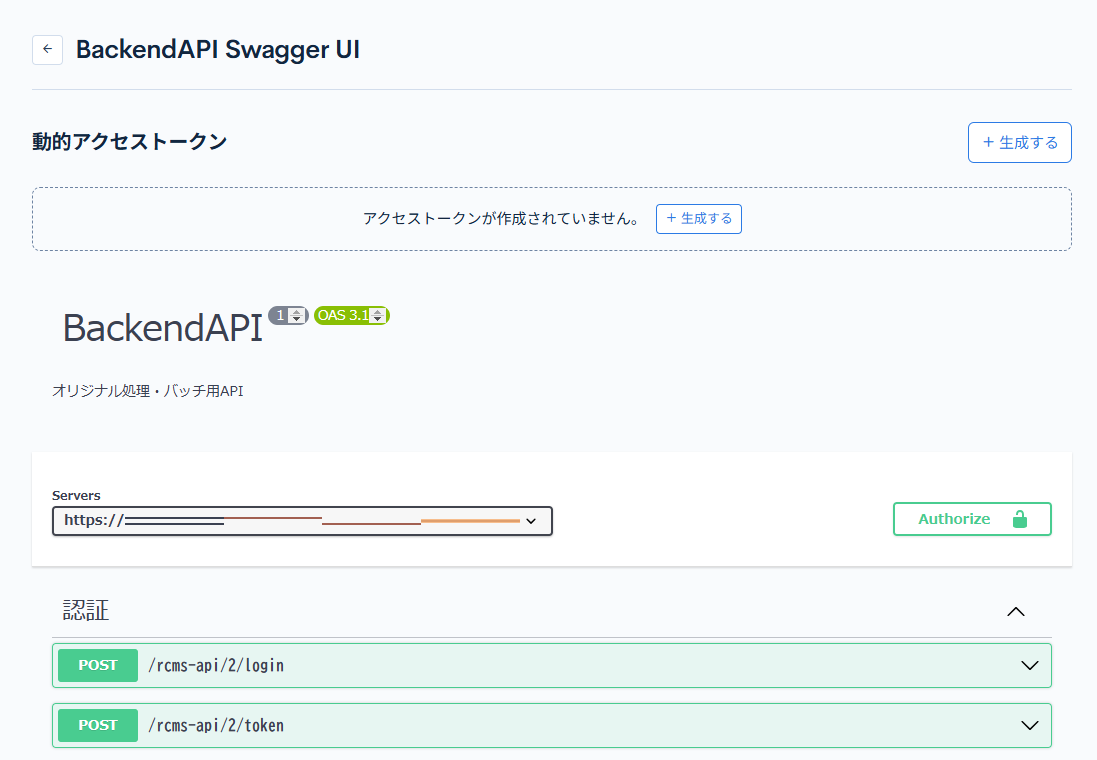Screen dimensions: 1097x760
Task: Click the BackendAPI Swagger UI page heading
Action: click(218, 48)
